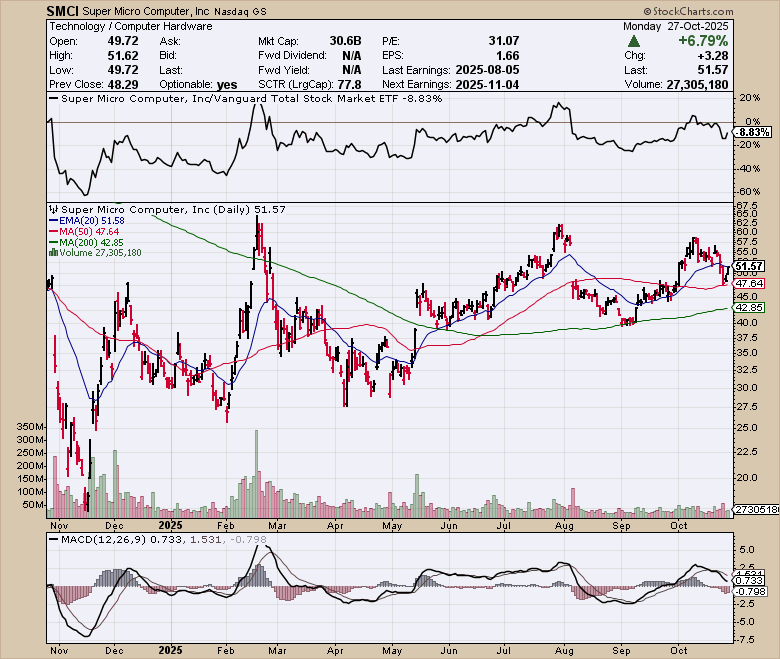Image resolution: width=780 pixels, height=659 pixels.
Task: Click the 27305180 volume axis tag
Action: click(757, 510)
